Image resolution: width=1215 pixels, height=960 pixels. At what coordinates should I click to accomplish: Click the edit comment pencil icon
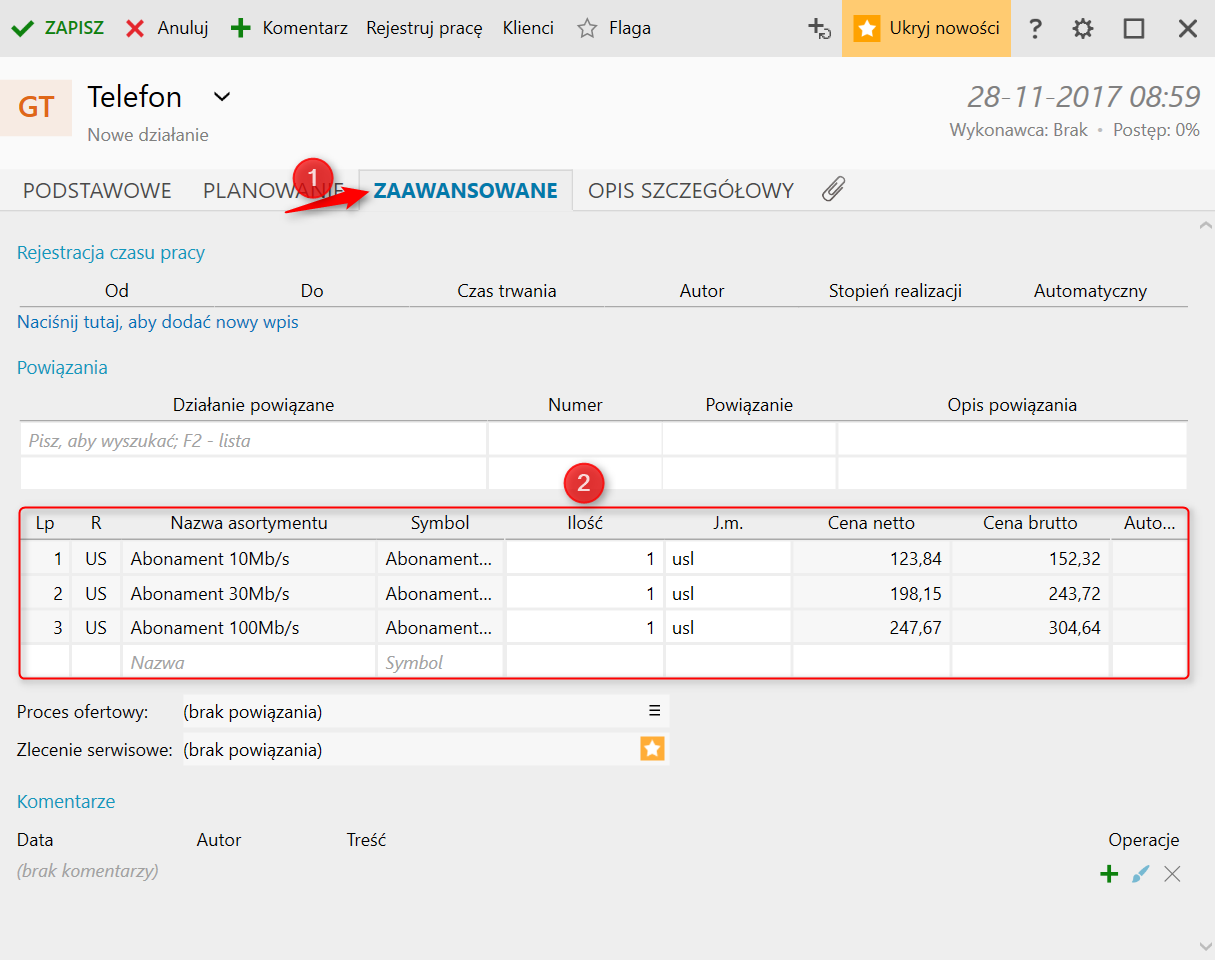click(1140, 874)
